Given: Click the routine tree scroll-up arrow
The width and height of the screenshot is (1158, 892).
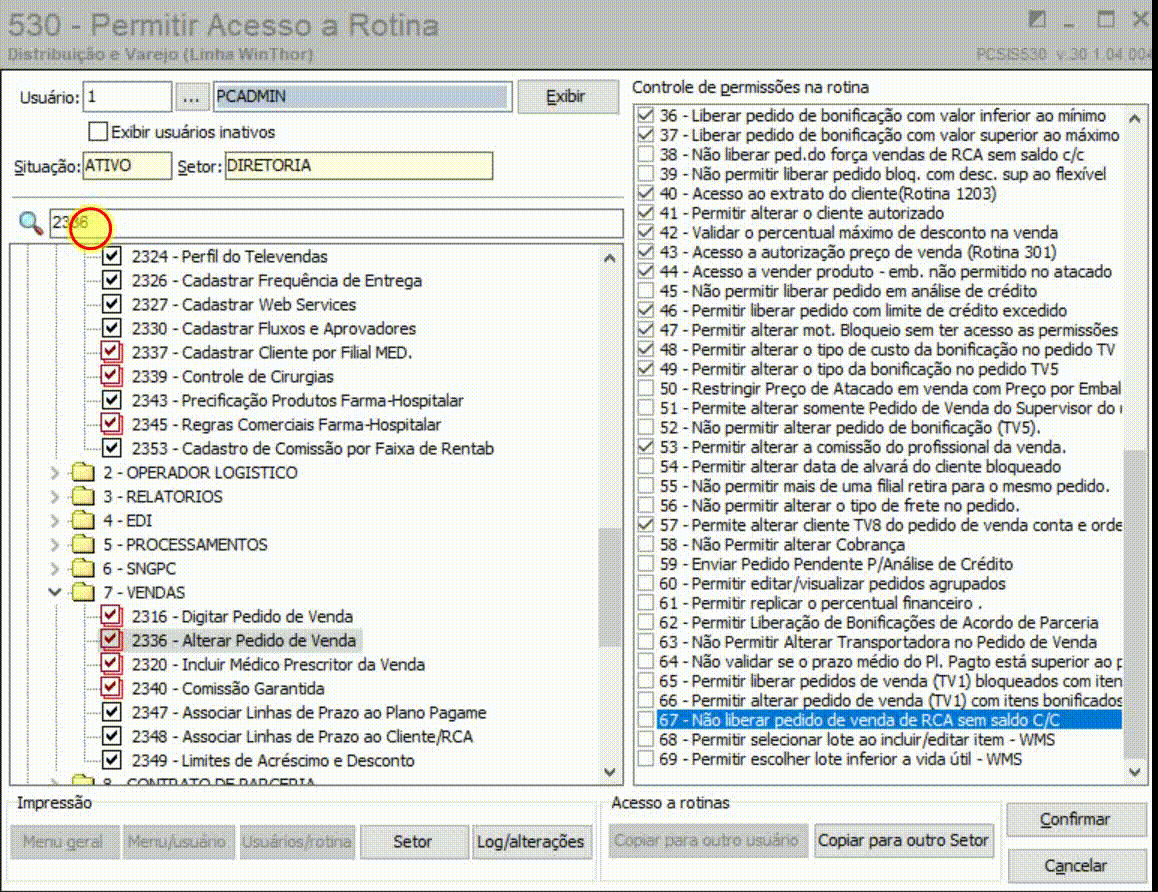Looking at the screenshot, I should [609, 258].
